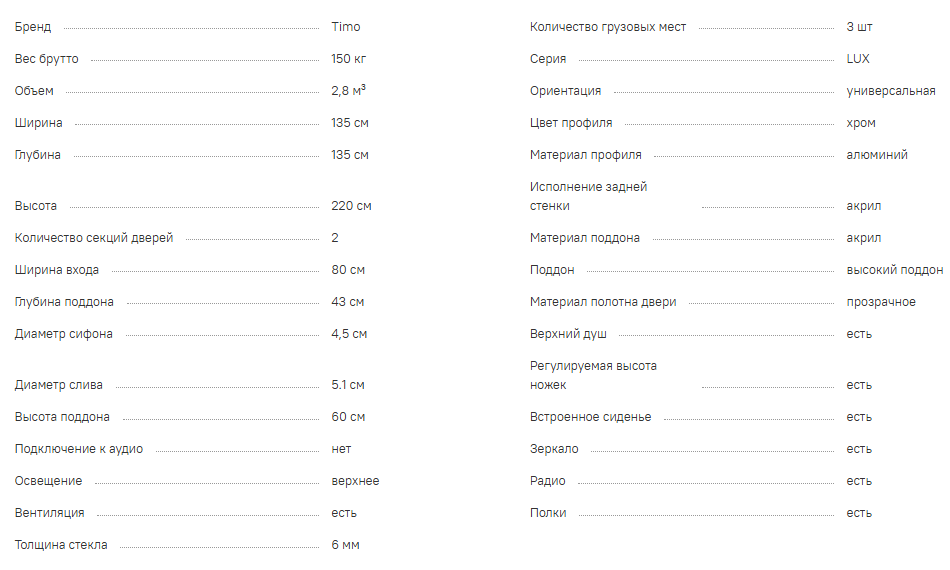950x570 pixels.
Task: Click the алюминий profile material value
Action: 877,155
